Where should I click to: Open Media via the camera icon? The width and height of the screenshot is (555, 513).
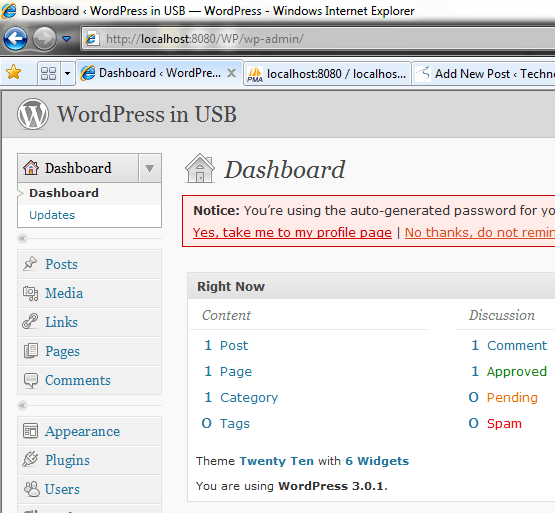point(30,293)
